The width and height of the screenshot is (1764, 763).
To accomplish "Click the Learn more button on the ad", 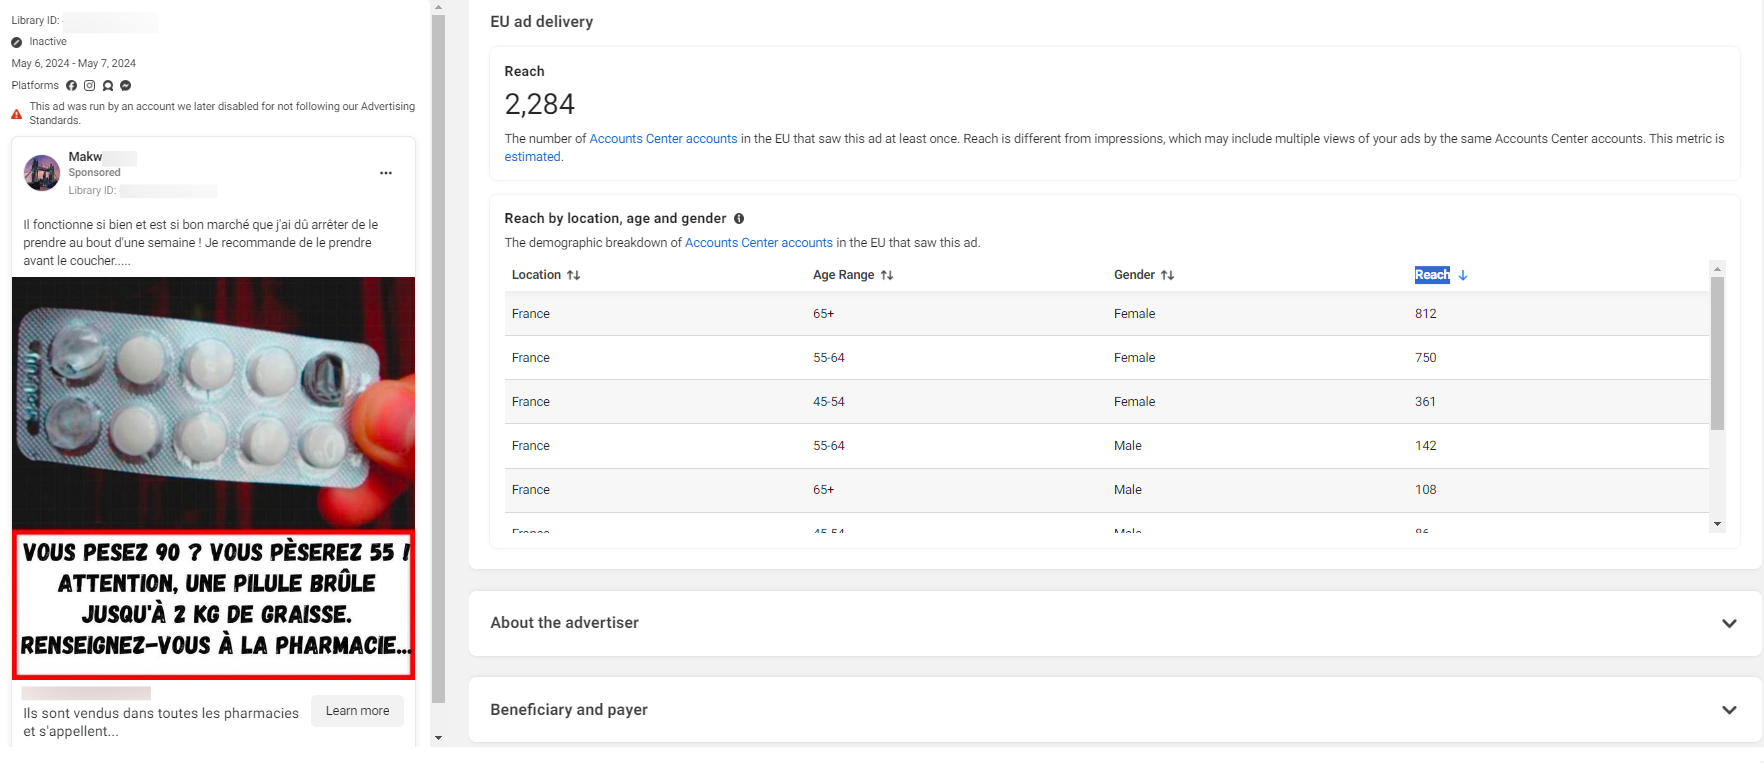I will pos(357,711).
